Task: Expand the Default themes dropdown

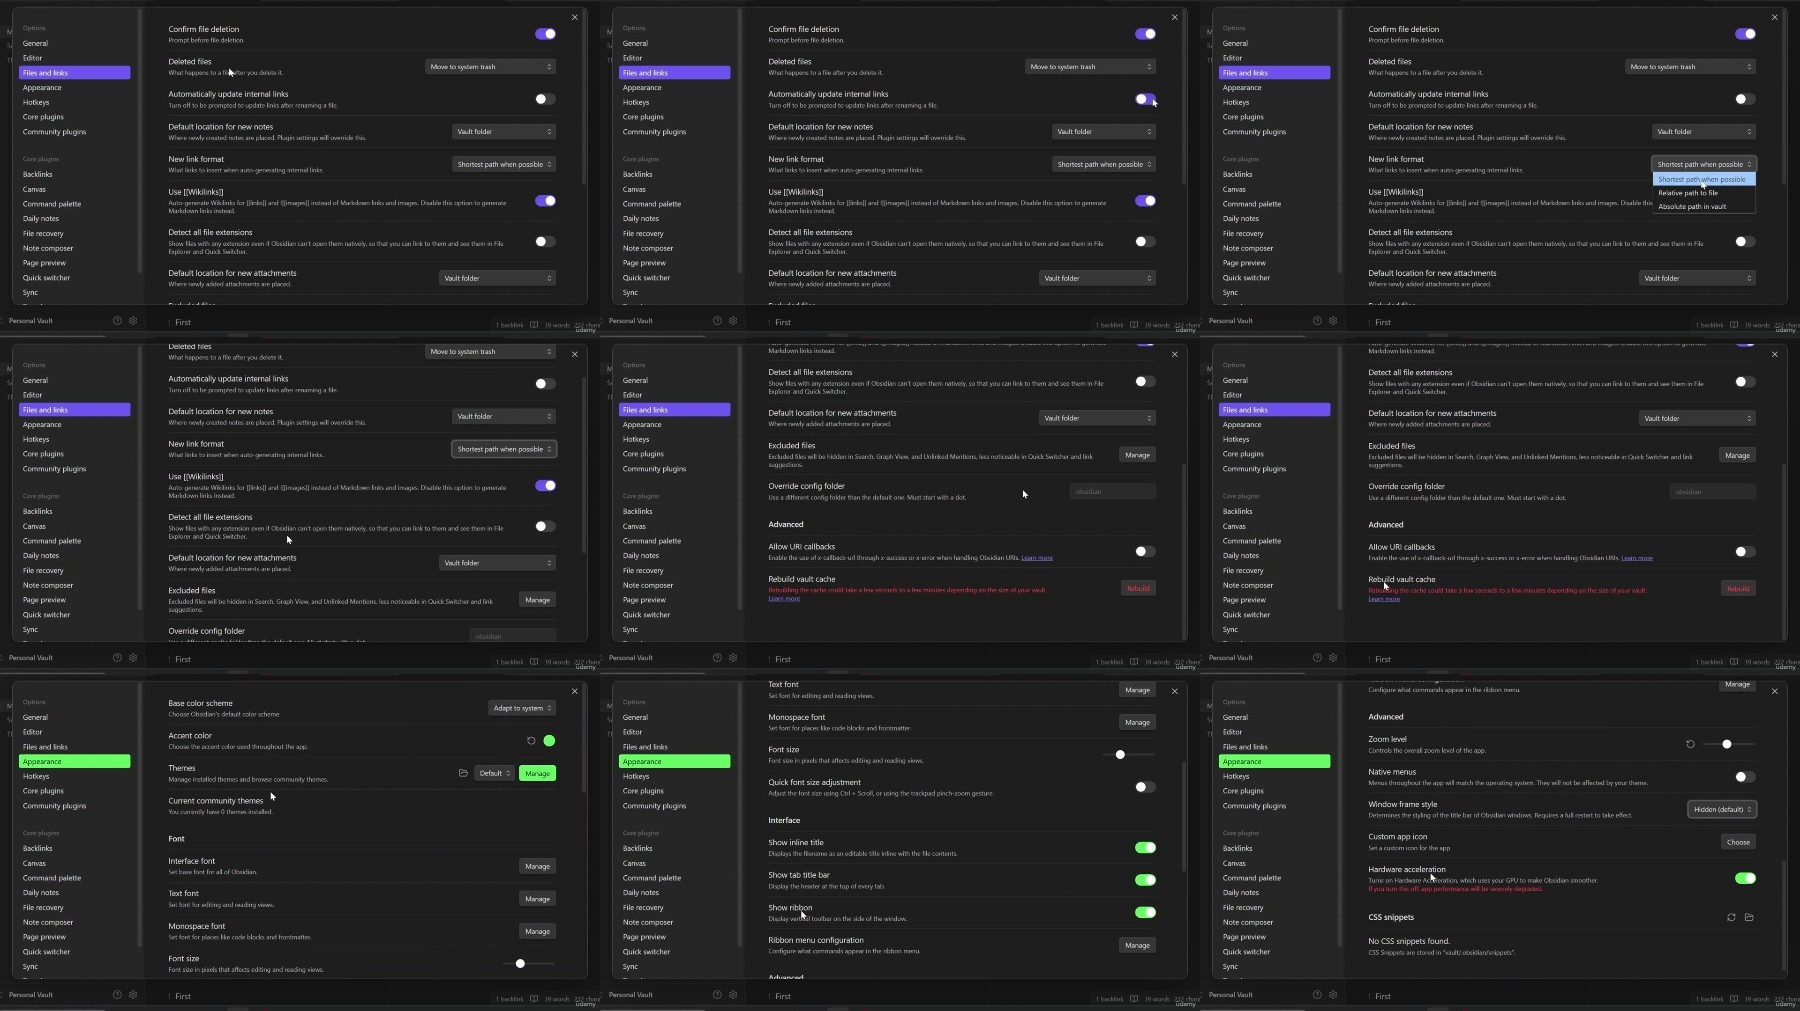Action: (x=495, y=773)
